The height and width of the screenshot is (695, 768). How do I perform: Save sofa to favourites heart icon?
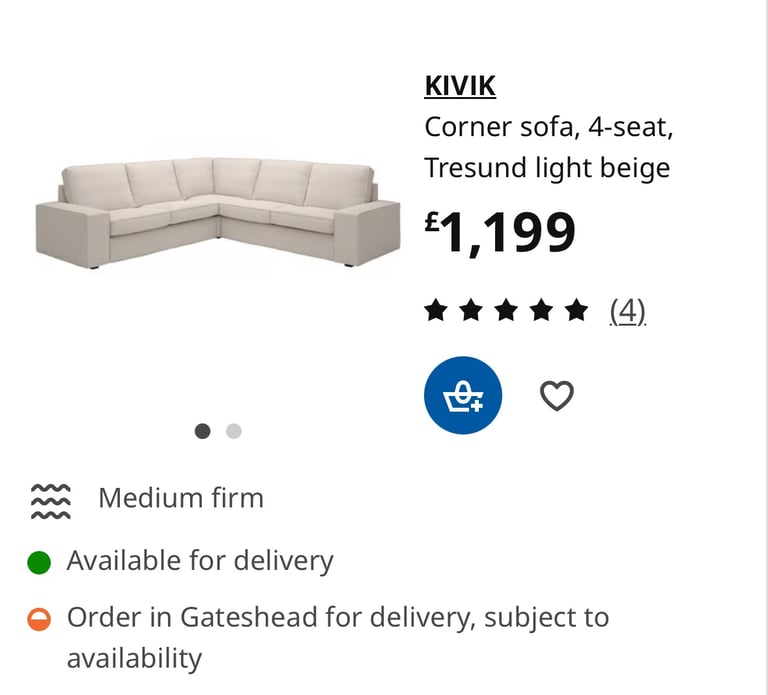tap(557, 396)
